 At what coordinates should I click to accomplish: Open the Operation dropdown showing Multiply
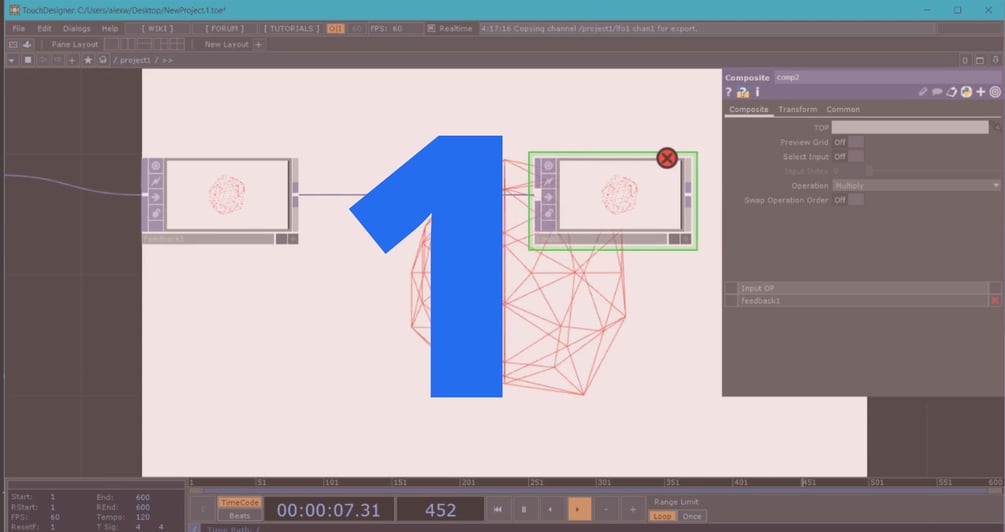[916, 185]
